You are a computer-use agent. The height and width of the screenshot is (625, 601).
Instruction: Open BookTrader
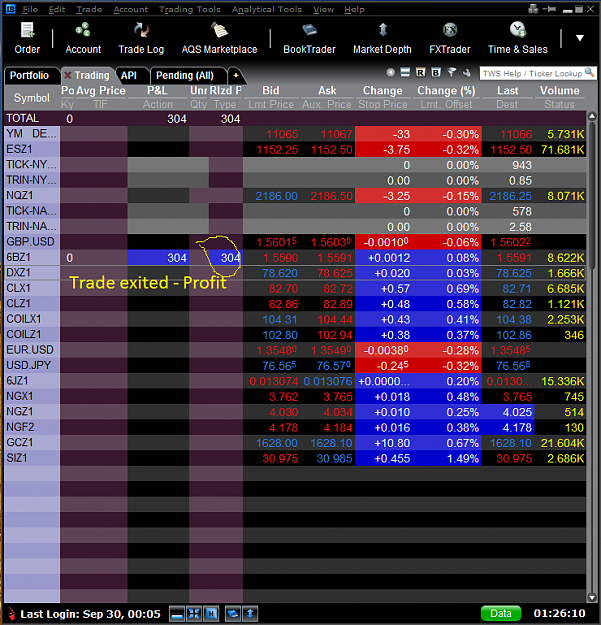(x=309, y=39)
